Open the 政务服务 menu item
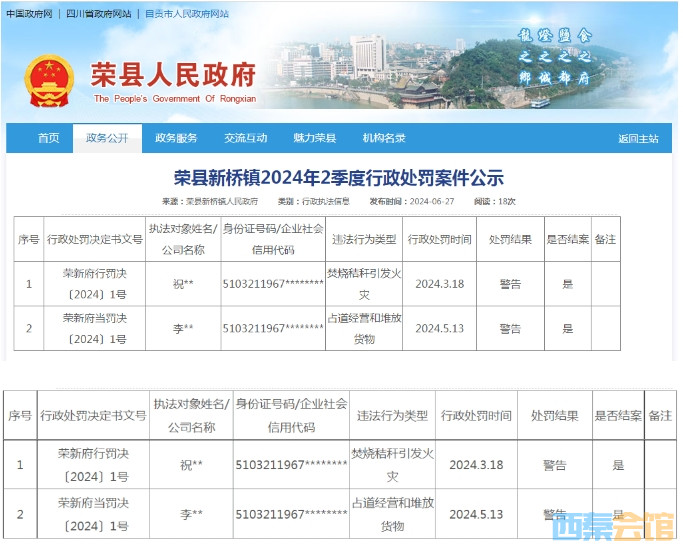This screenshot has width=683, height=549. point(176,138)
